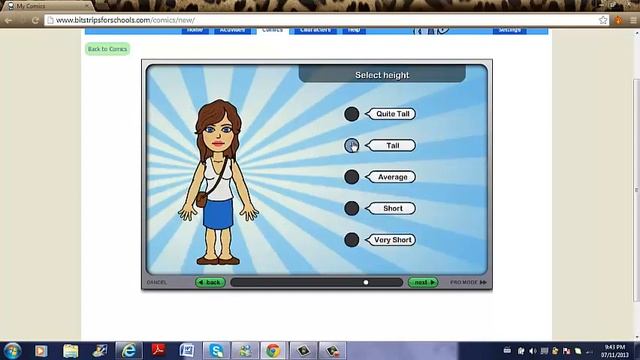Click the Back to Comics button

point(107,49)
